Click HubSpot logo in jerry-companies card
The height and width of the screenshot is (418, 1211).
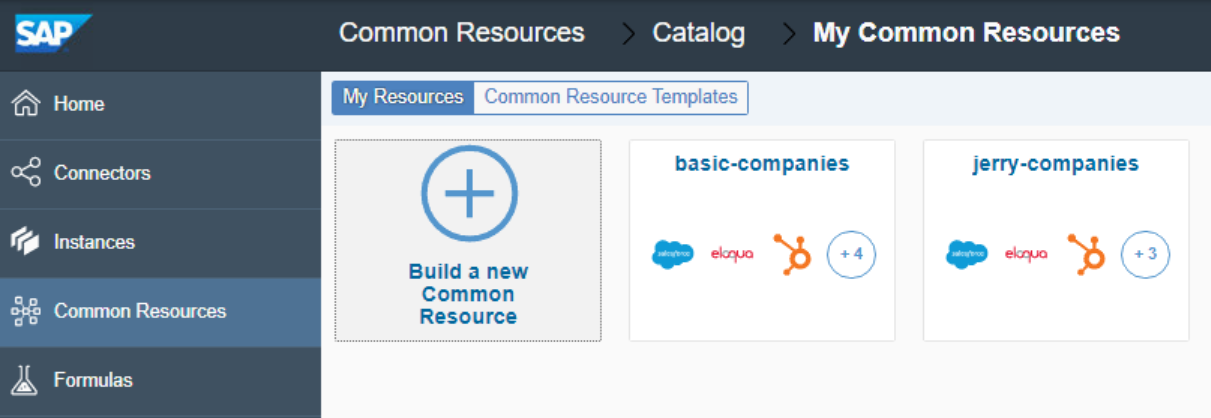click(x=1086, y=254)
